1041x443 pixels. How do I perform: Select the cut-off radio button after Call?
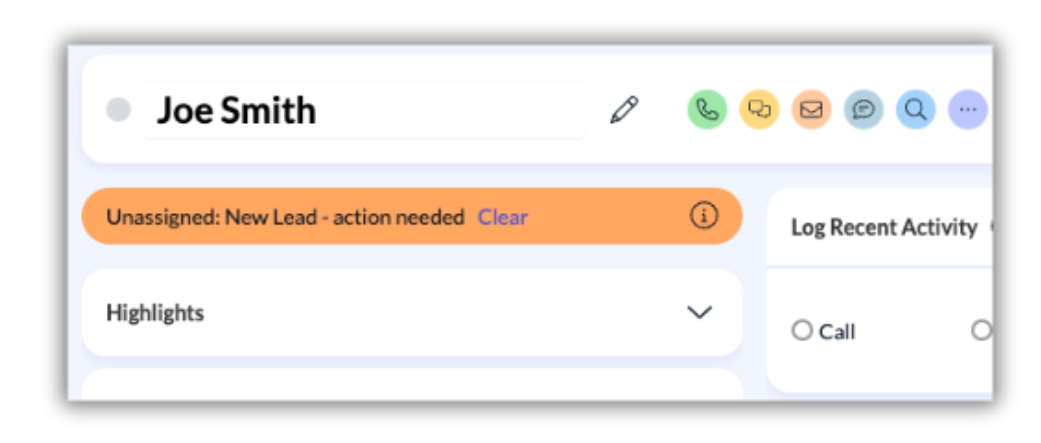[981, 330]
